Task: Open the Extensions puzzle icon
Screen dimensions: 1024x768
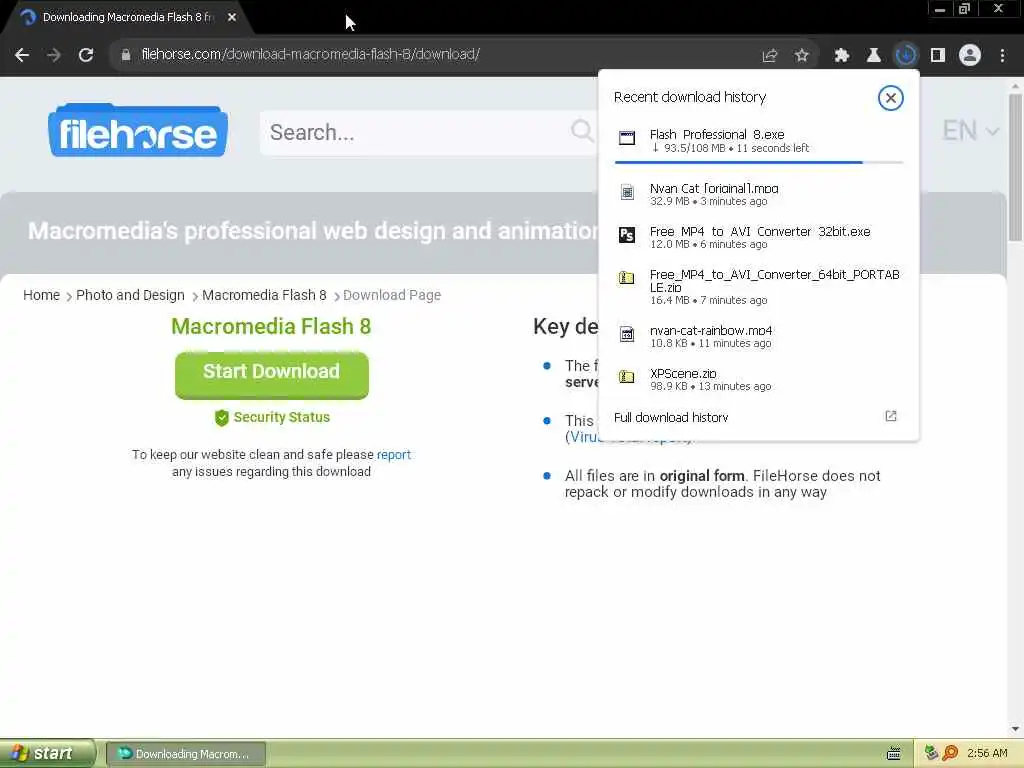Action: [x=842, y=55]
